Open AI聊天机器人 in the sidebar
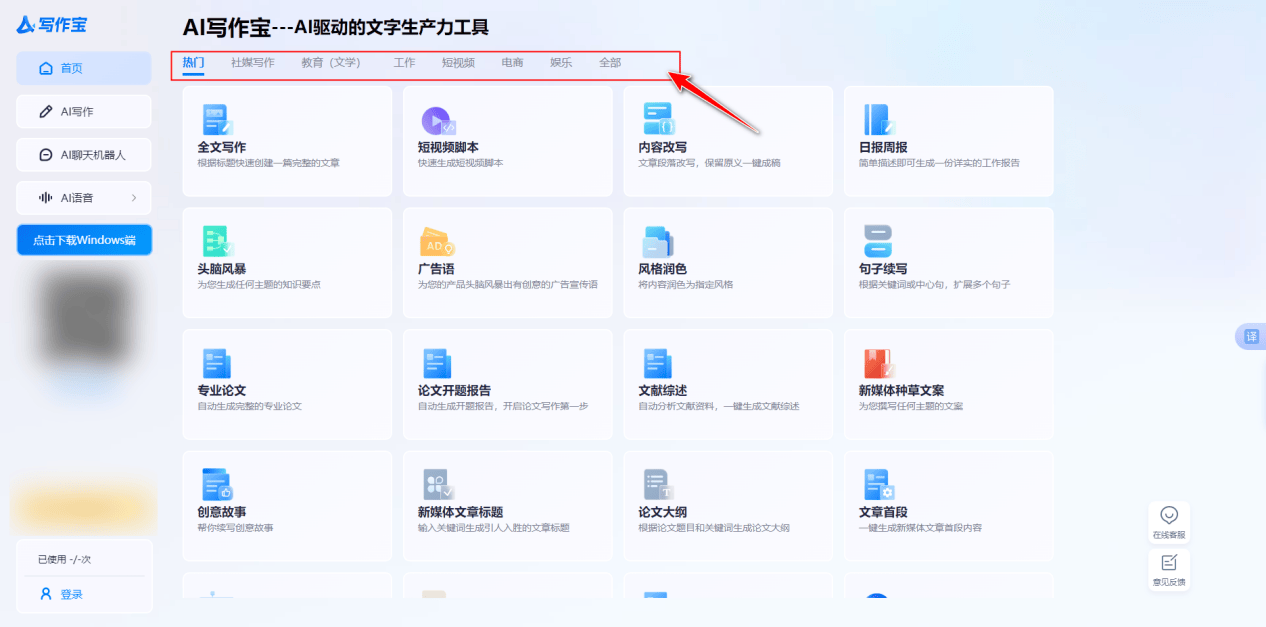The image size is (1266, 627). [x=84, y=155]
